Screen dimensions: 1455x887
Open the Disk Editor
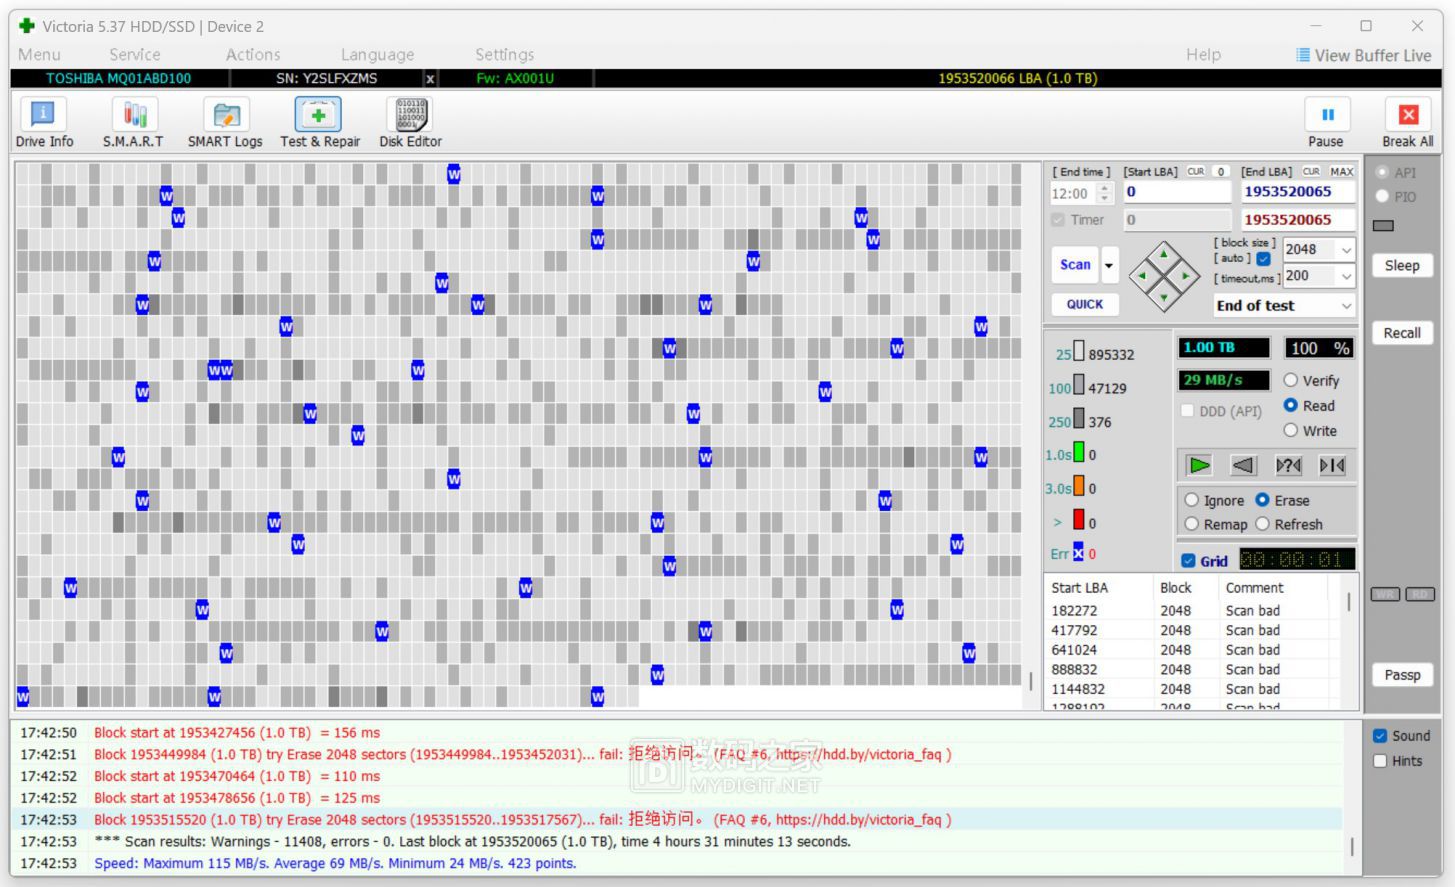410,123
